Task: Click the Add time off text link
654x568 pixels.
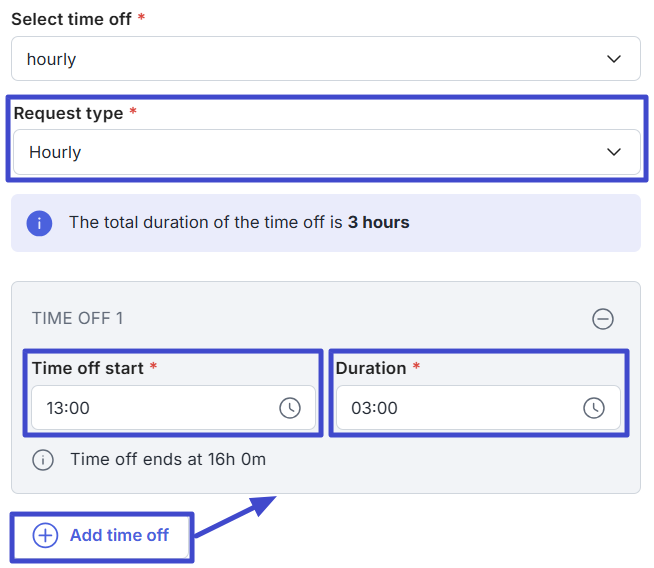Action: click(x=119, y=535)
